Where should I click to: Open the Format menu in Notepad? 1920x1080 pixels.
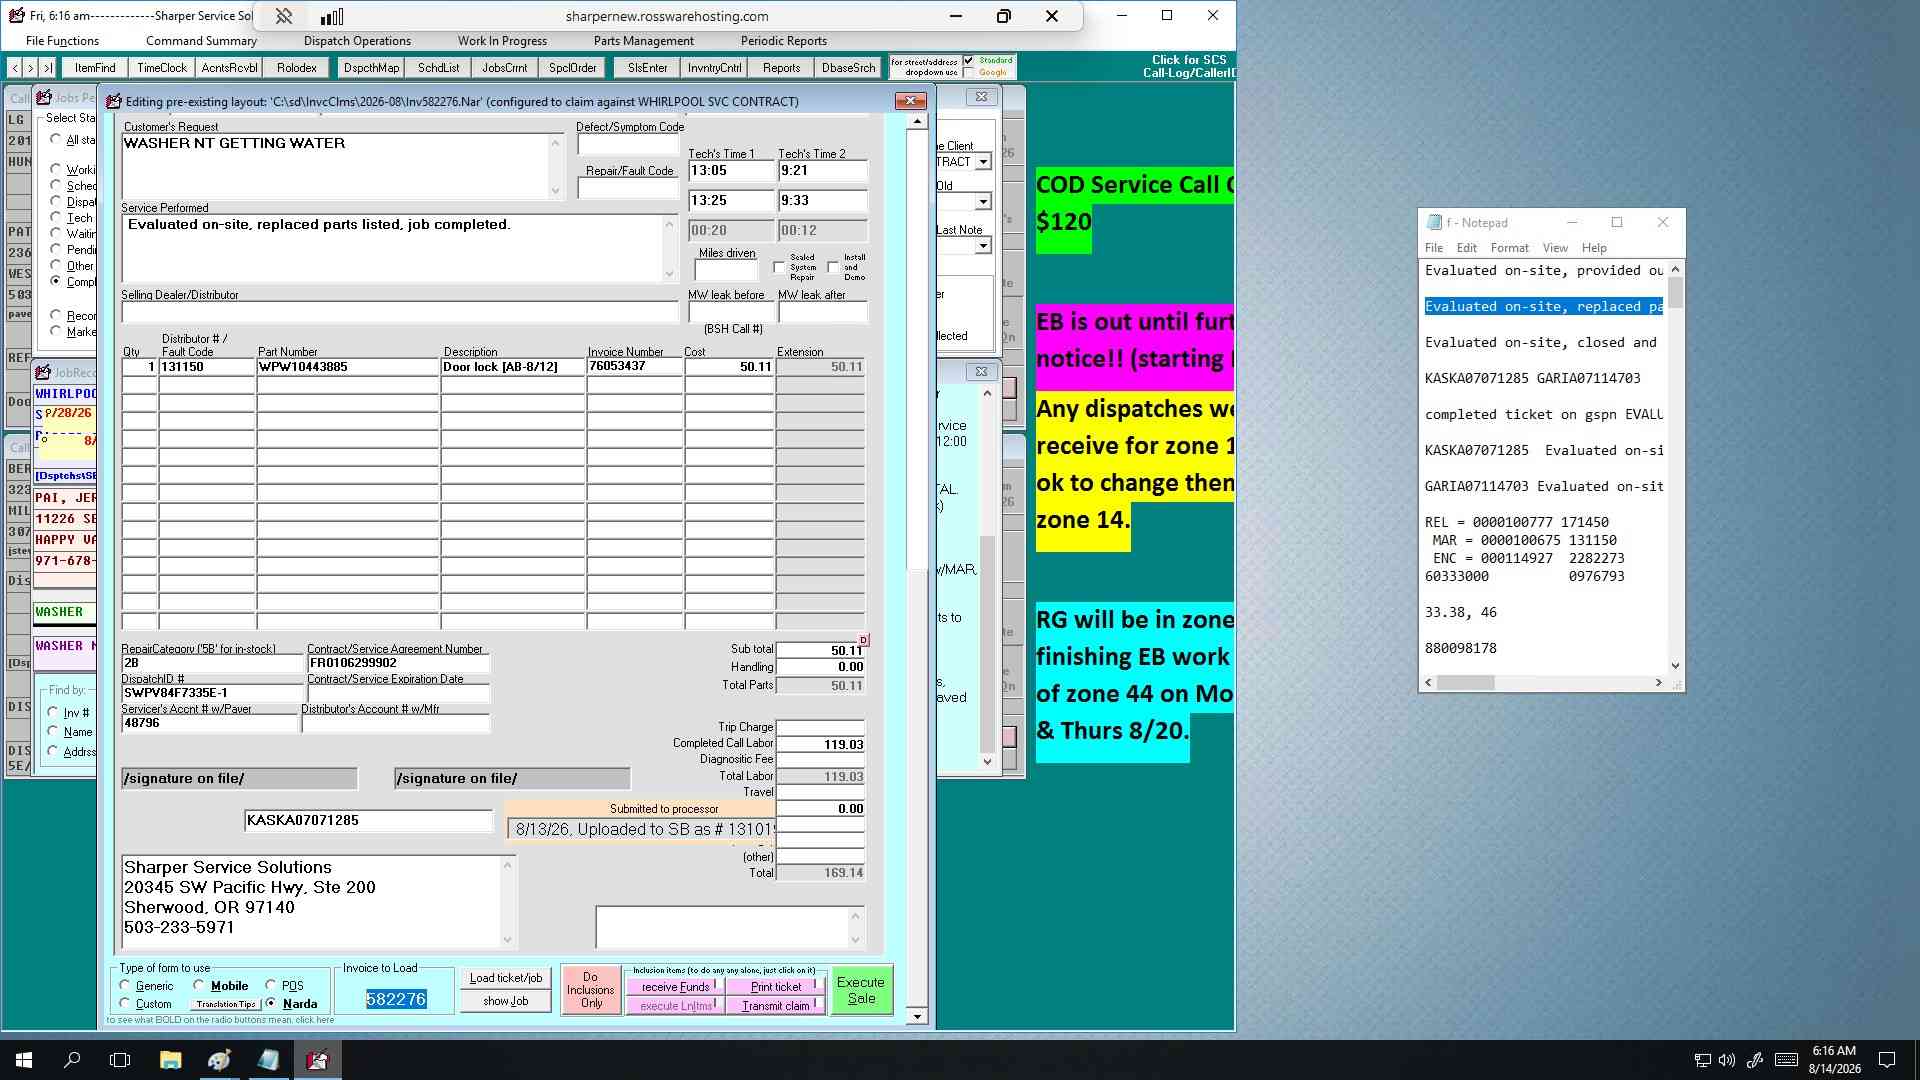point(1509,248)
